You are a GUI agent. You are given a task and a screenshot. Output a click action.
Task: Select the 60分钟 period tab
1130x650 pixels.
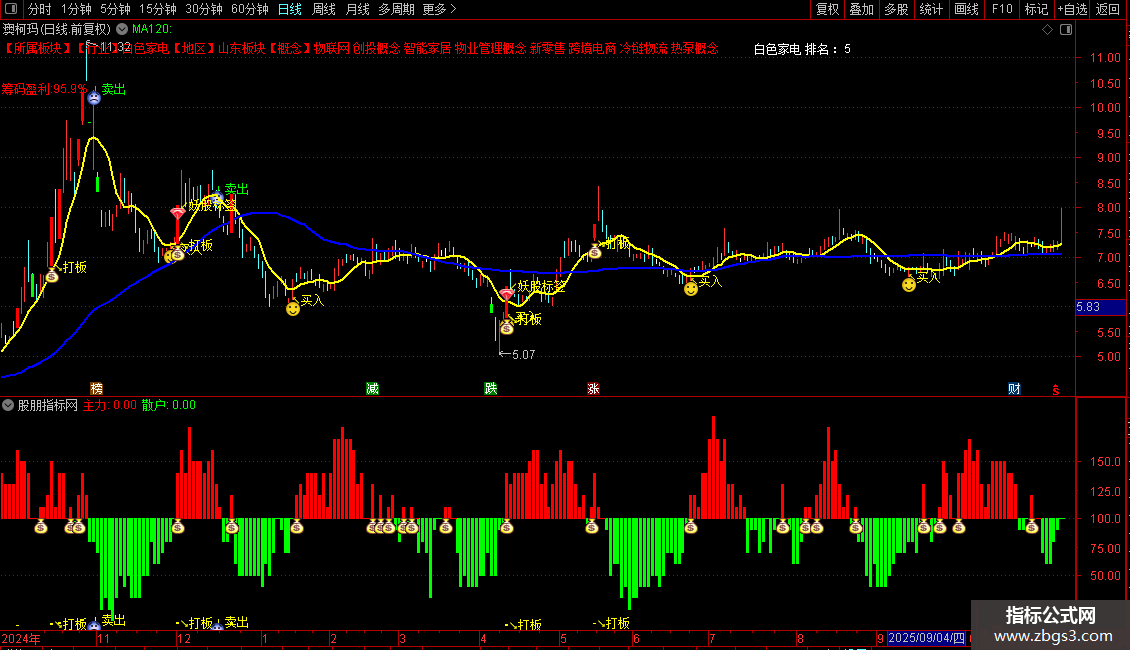(249, 9)
